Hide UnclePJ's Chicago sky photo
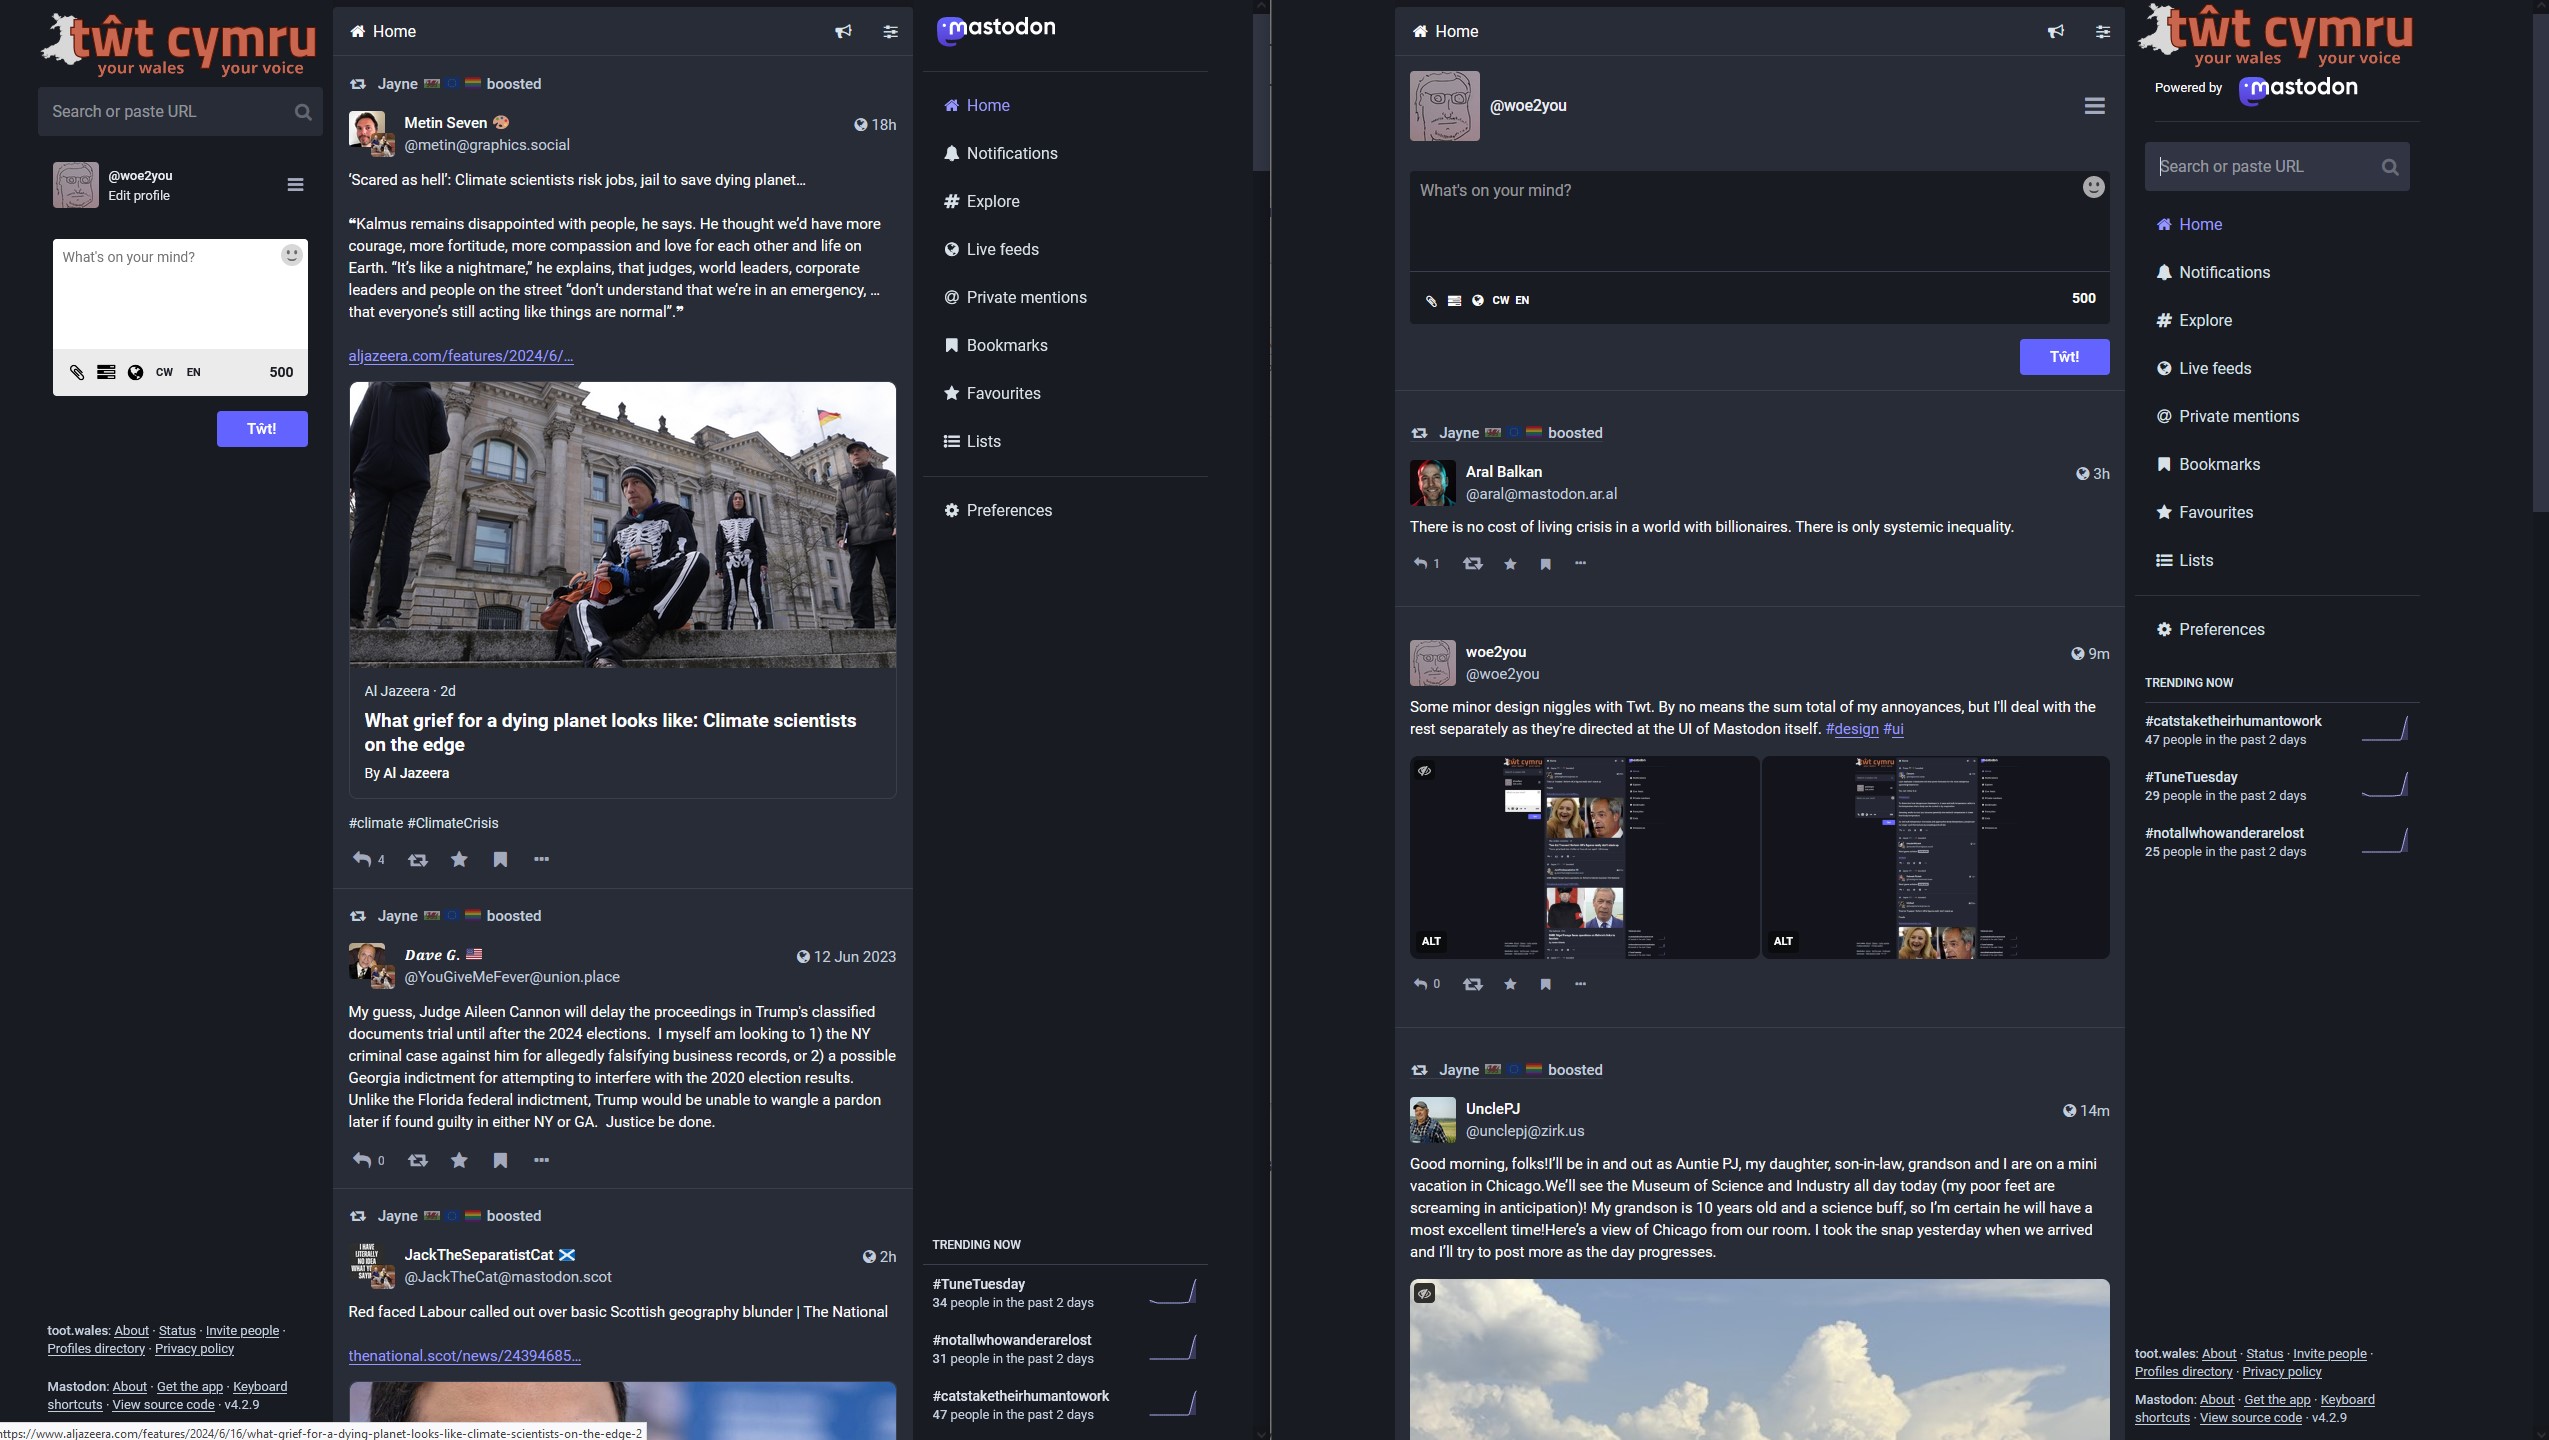This screenshot has height=1440, width=2549. click(x=1425, y=1292)
